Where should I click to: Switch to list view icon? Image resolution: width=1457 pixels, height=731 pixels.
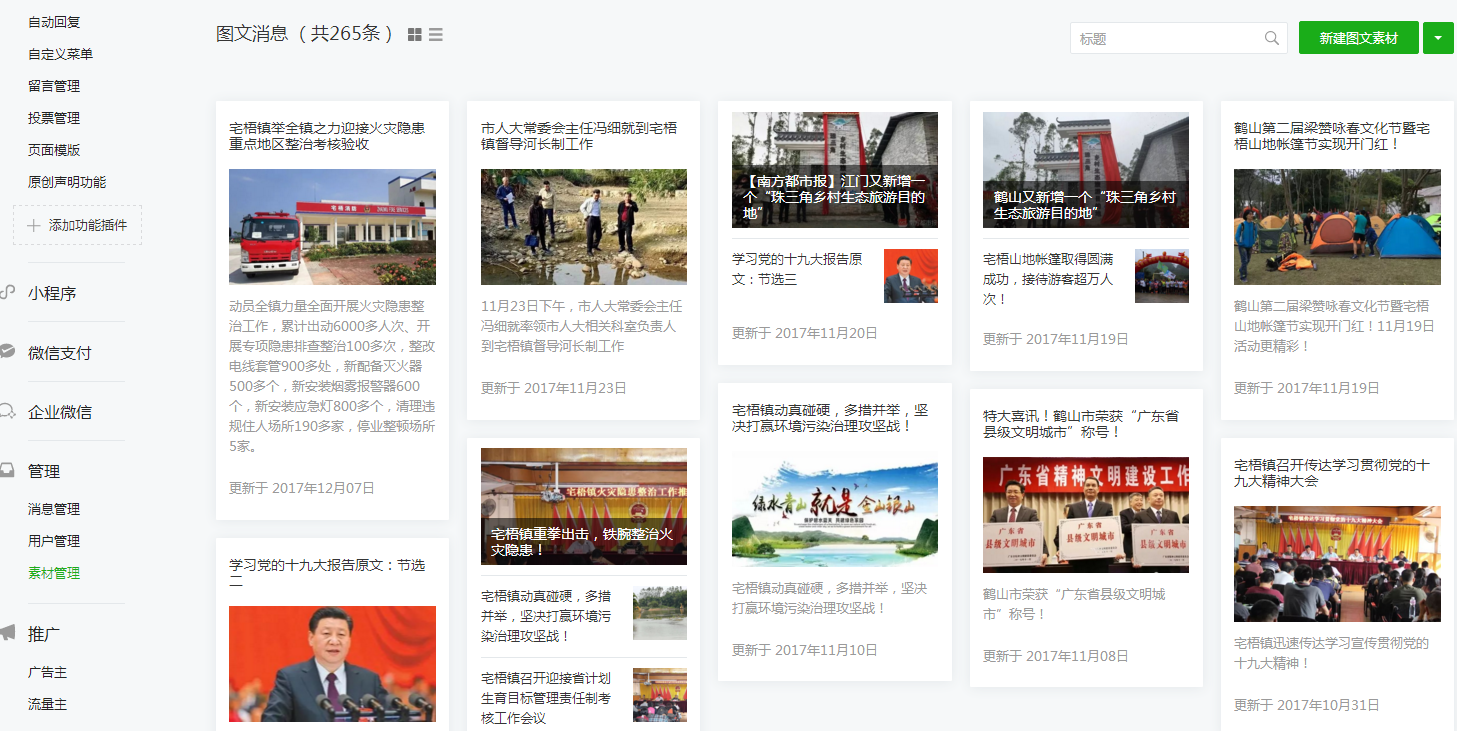[x=436, y=35]
